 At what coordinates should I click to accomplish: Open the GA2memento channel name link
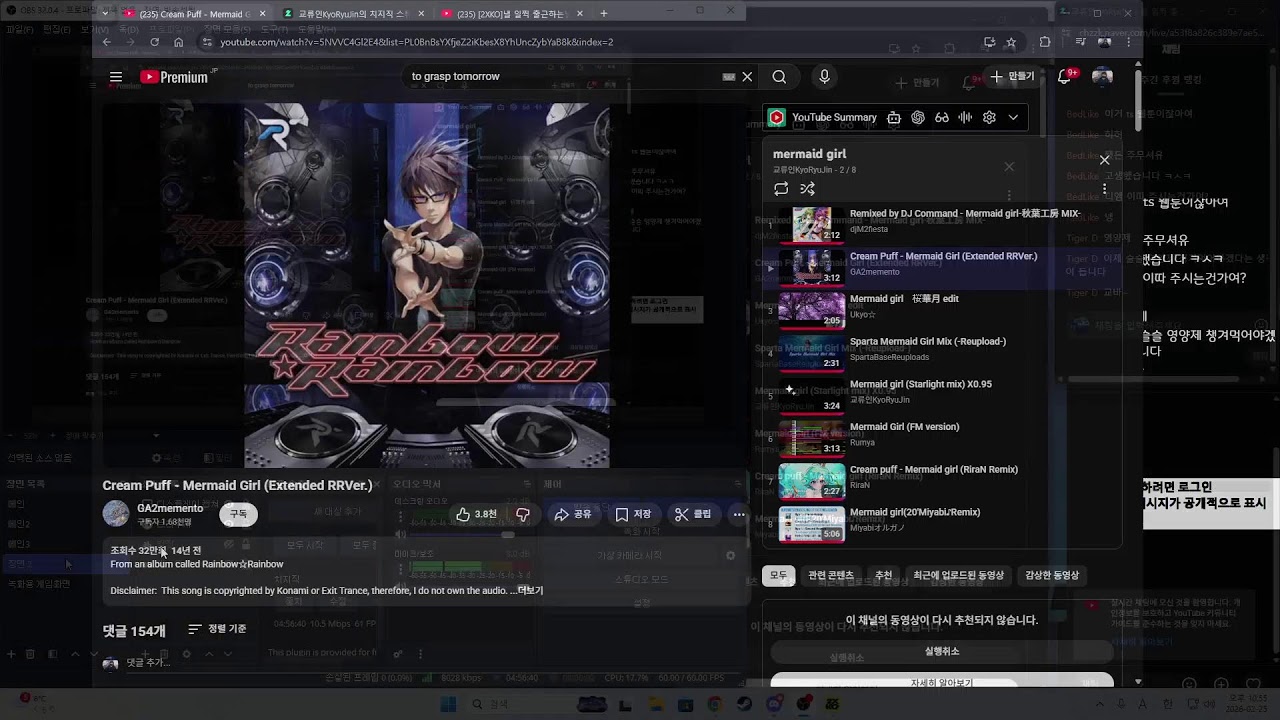tap(170, 508)
